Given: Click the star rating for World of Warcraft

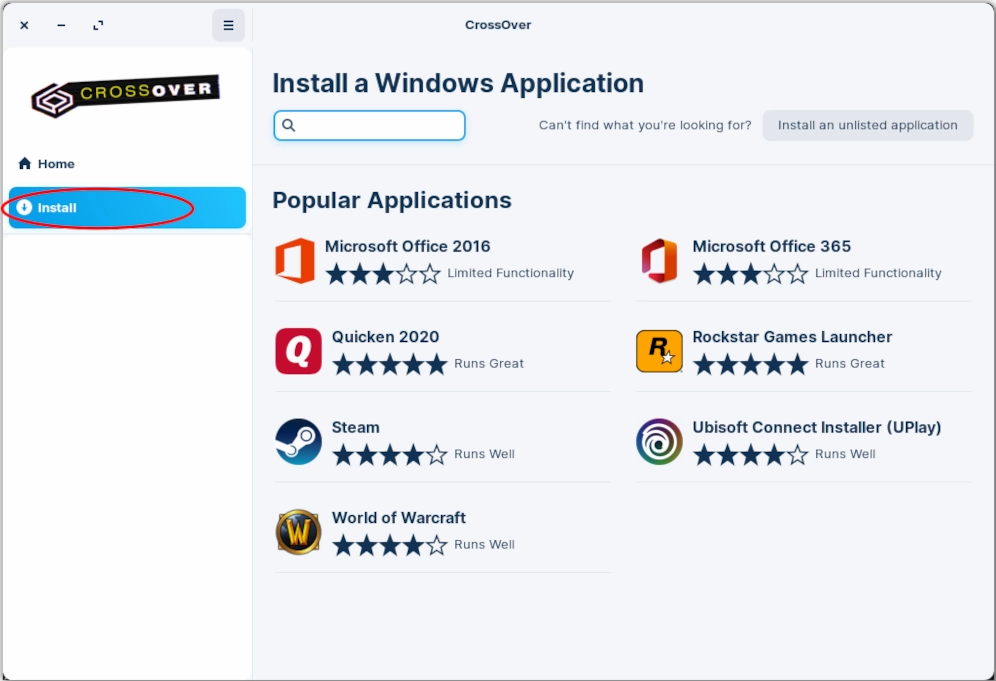Looking at the screenshot, I should tap(390, 545).
